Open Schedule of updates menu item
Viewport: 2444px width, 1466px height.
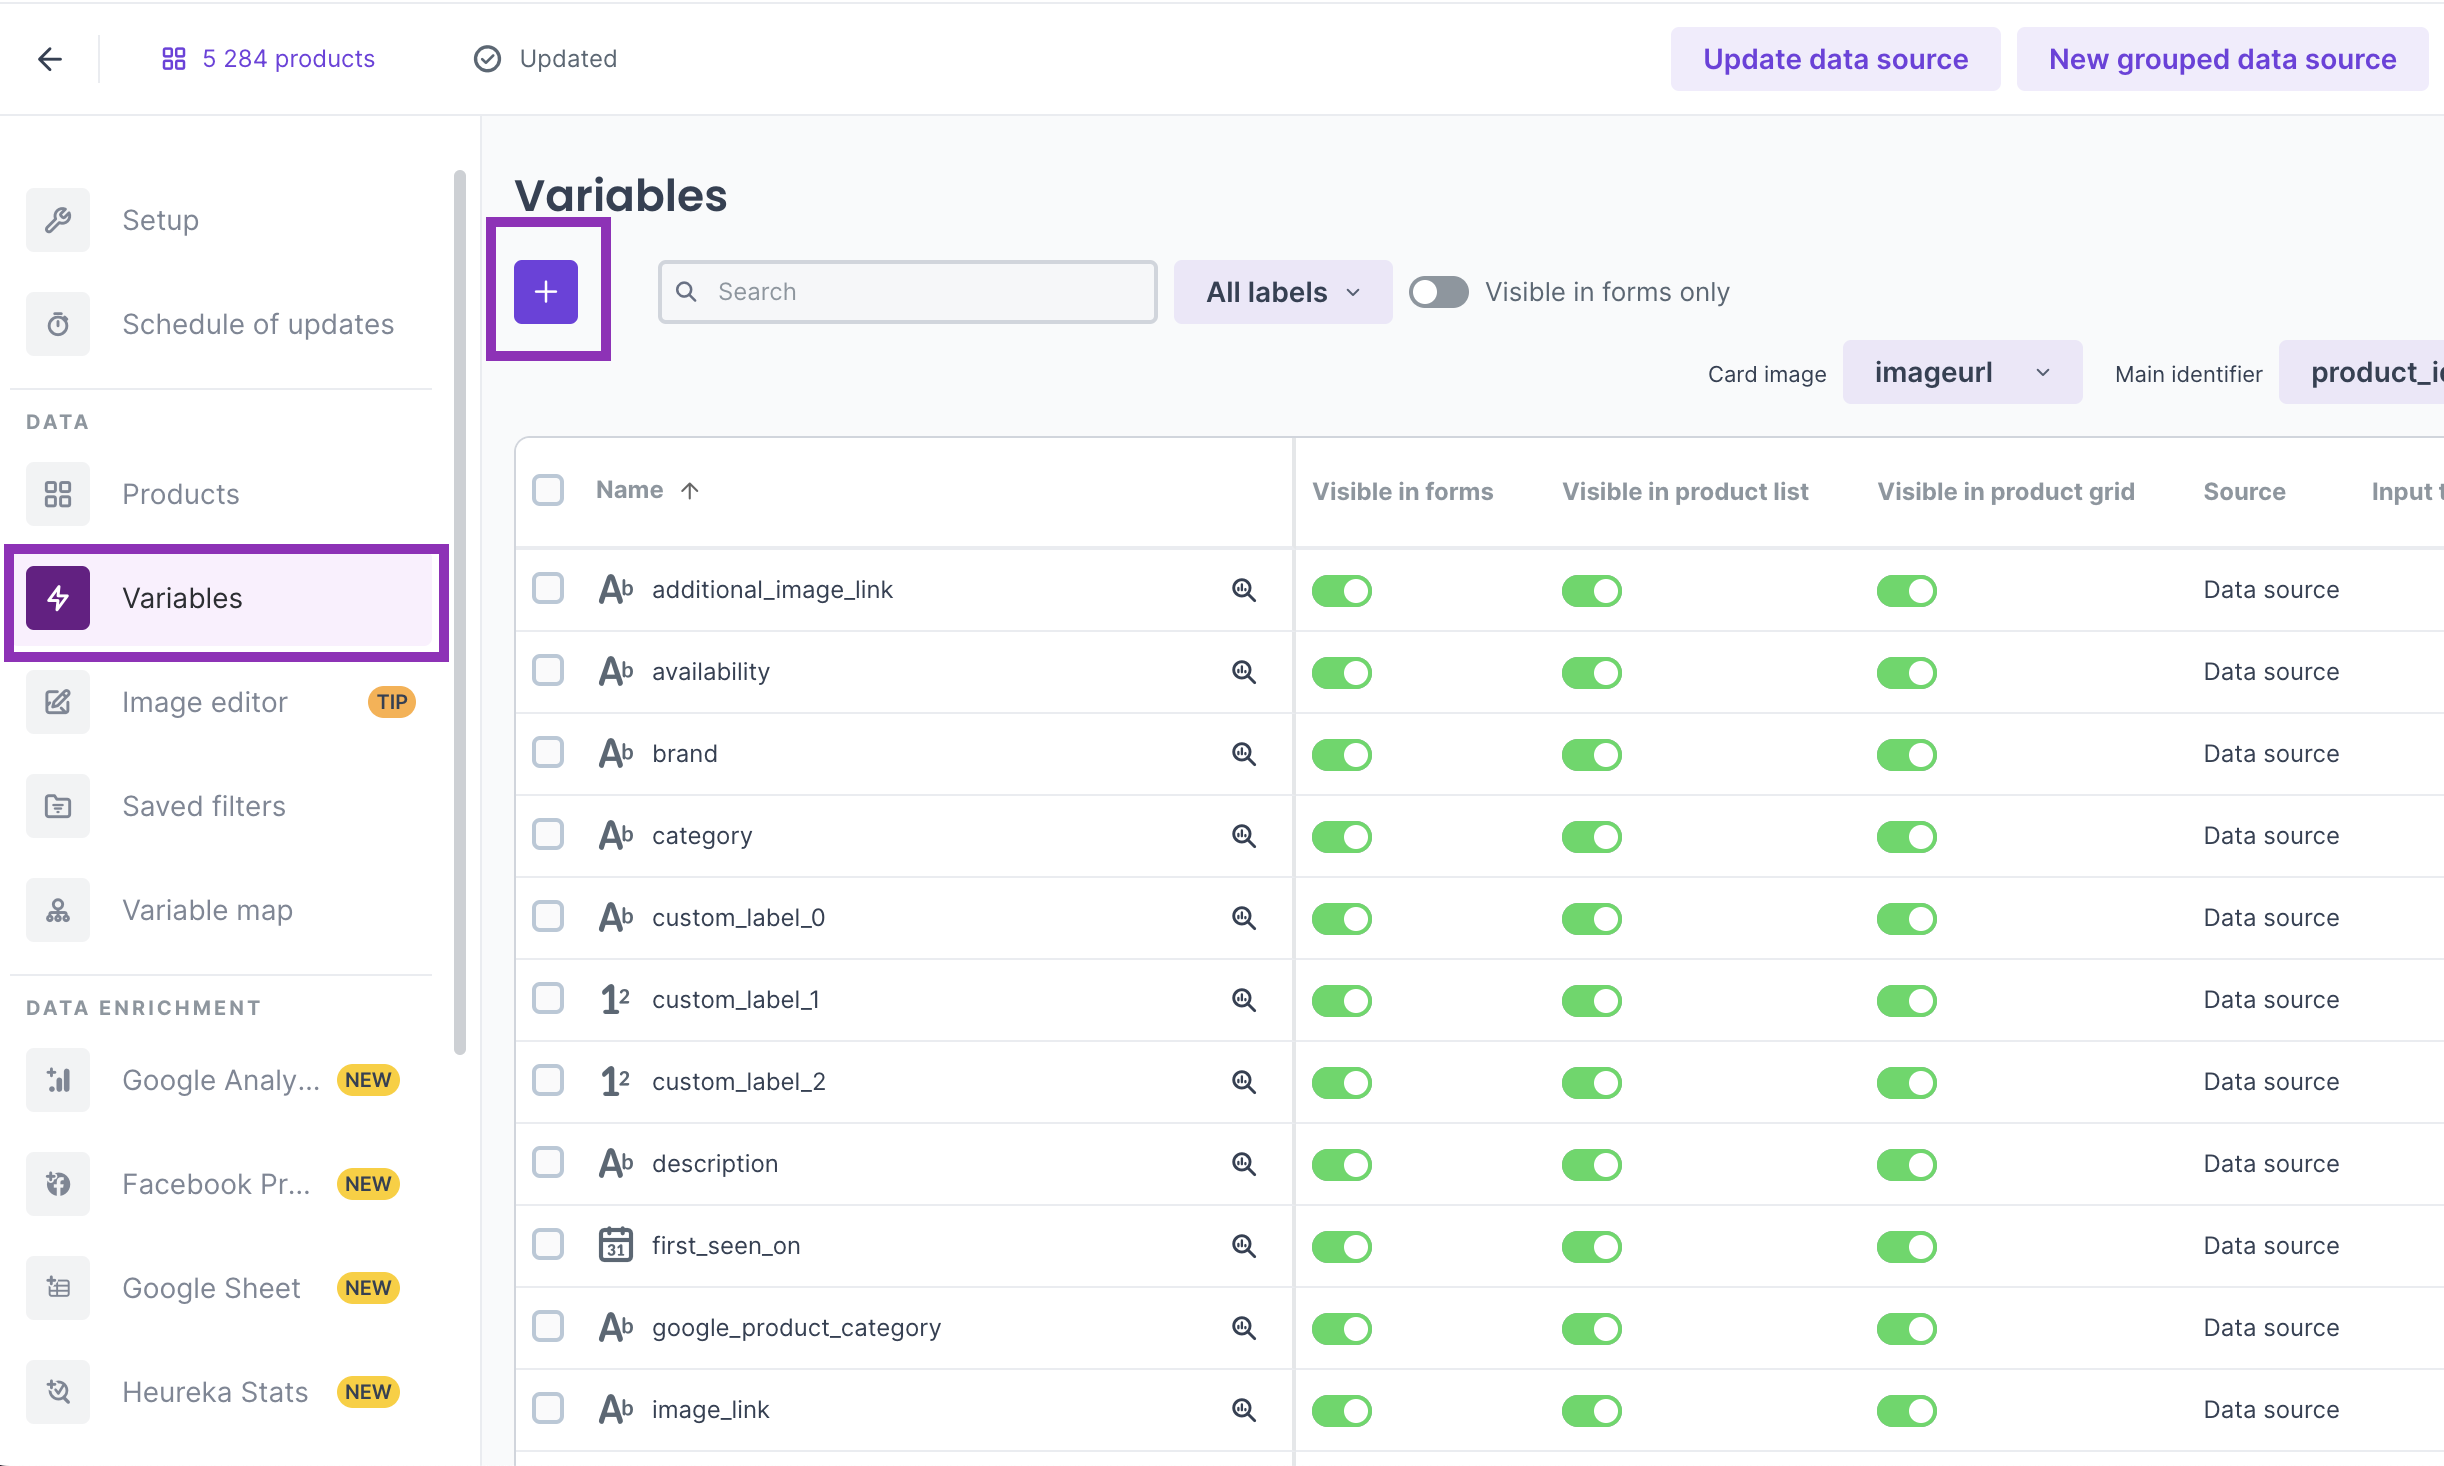click(257, 324)
